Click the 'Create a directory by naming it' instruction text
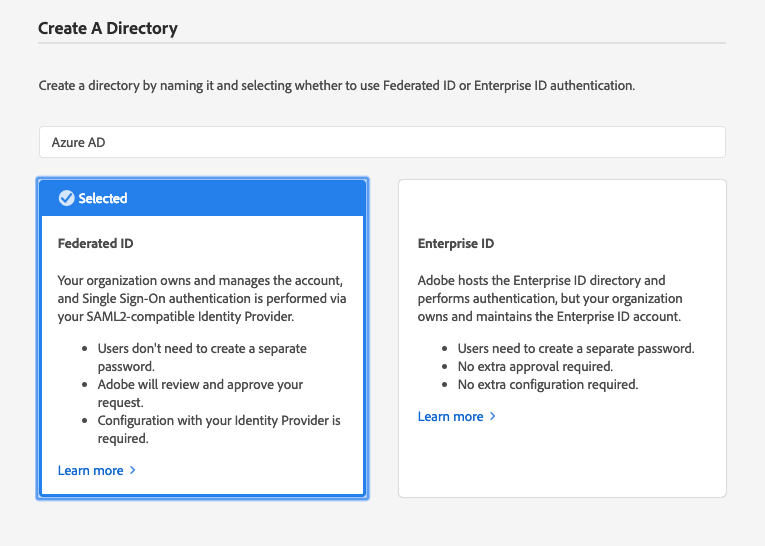Image resolution: width=765 pixels, height=546 pixels. pyautogui.click(x=337, y=85)
